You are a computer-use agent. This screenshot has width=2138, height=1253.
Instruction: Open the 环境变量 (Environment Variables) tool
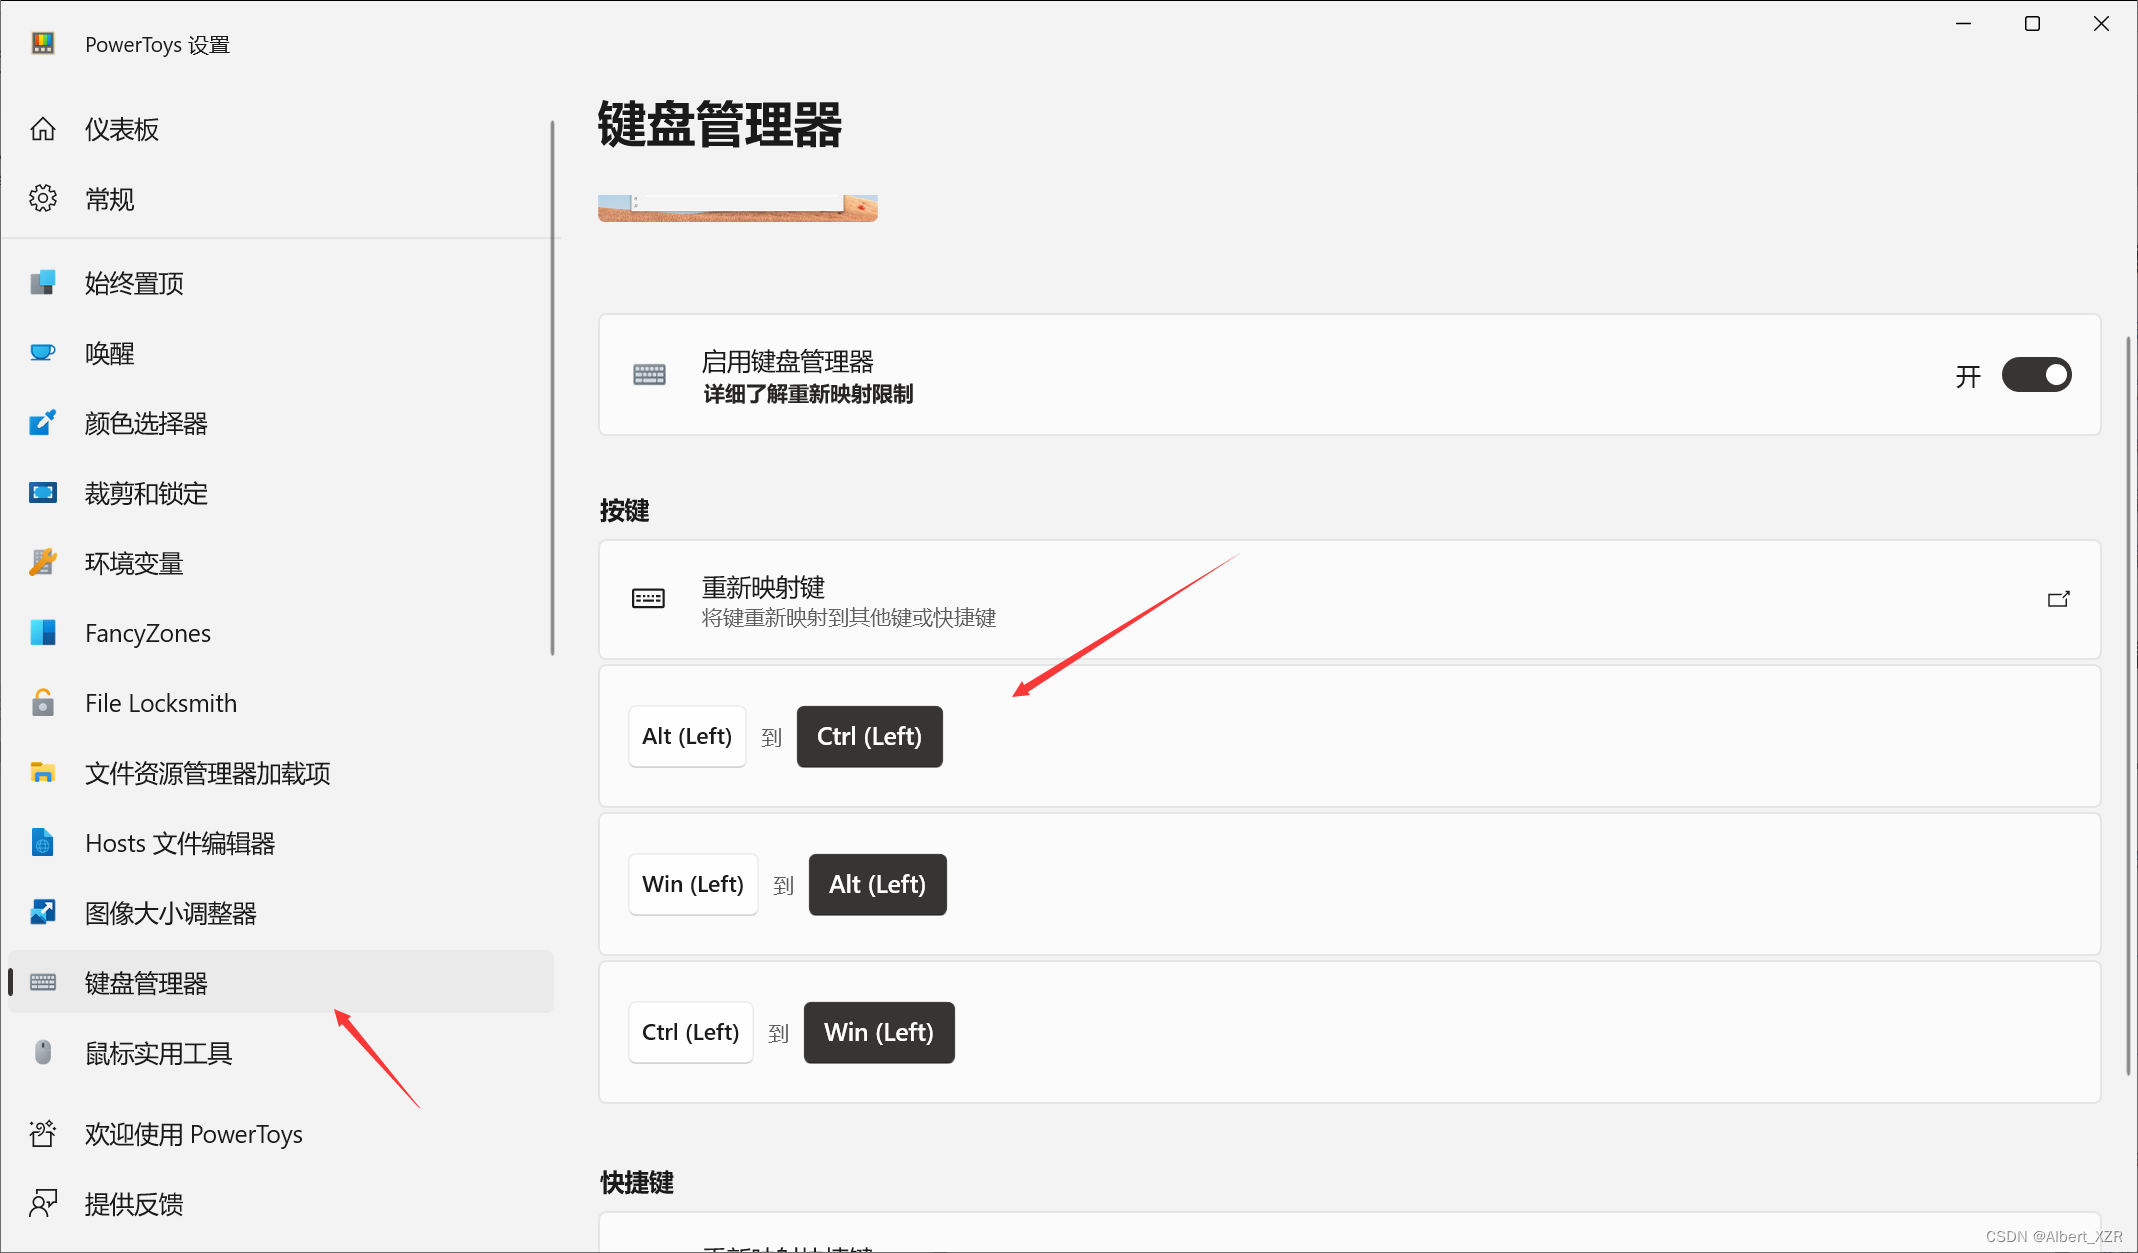coord(134,562)
